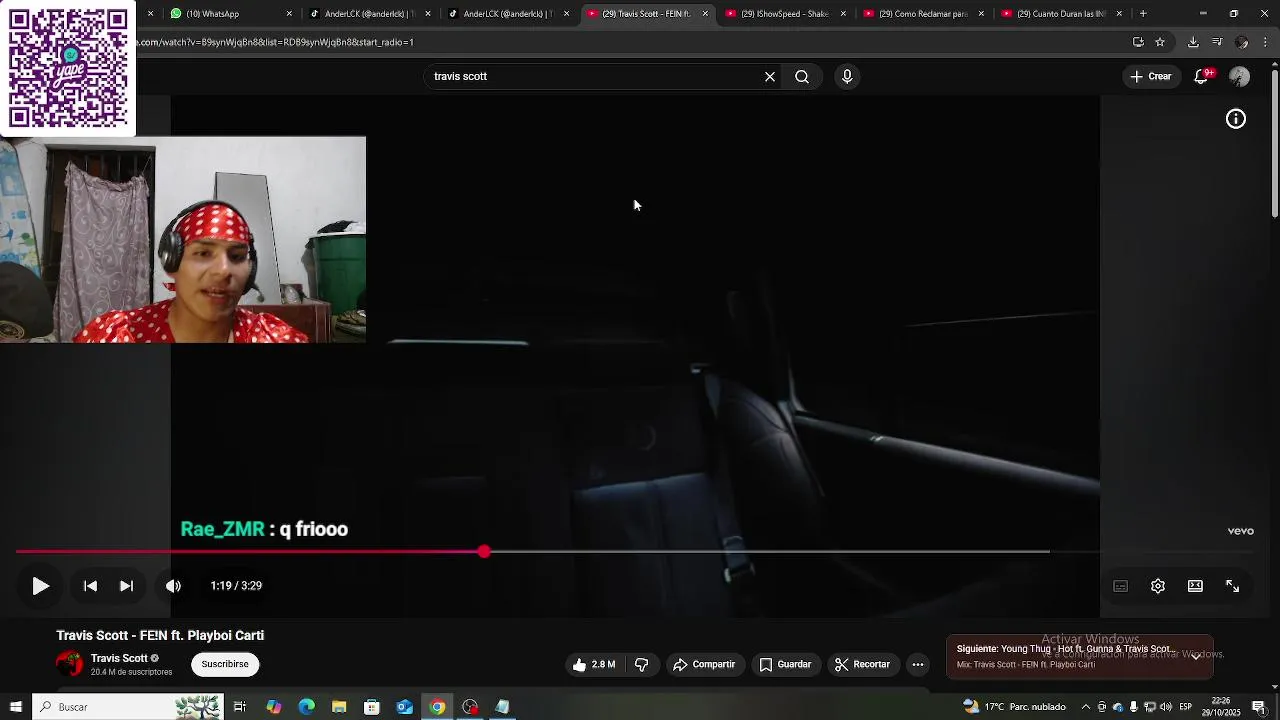Open File Explorer from the taskbar
This screenshot has width=1280, height=720.
pos(339,707)
